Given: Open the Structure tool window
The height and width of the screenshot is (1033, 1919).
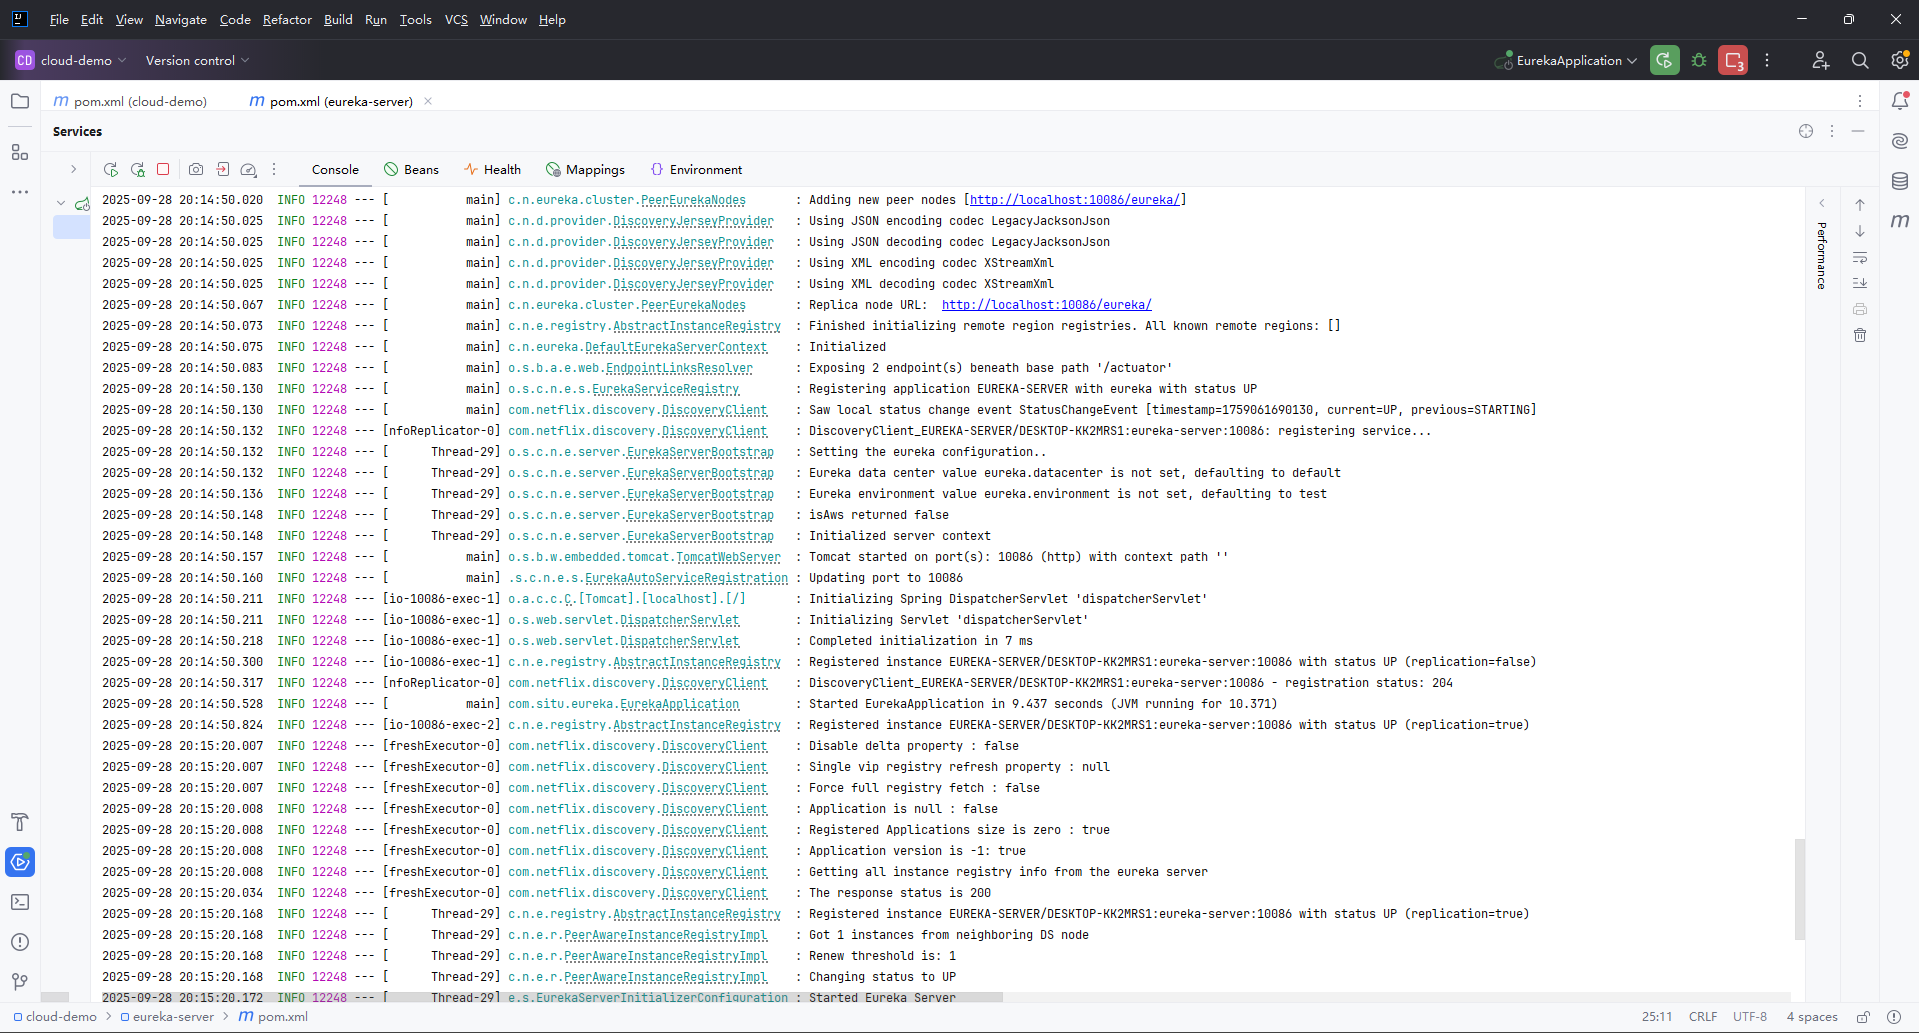Looking at the screenshot, I should [20, 152].
